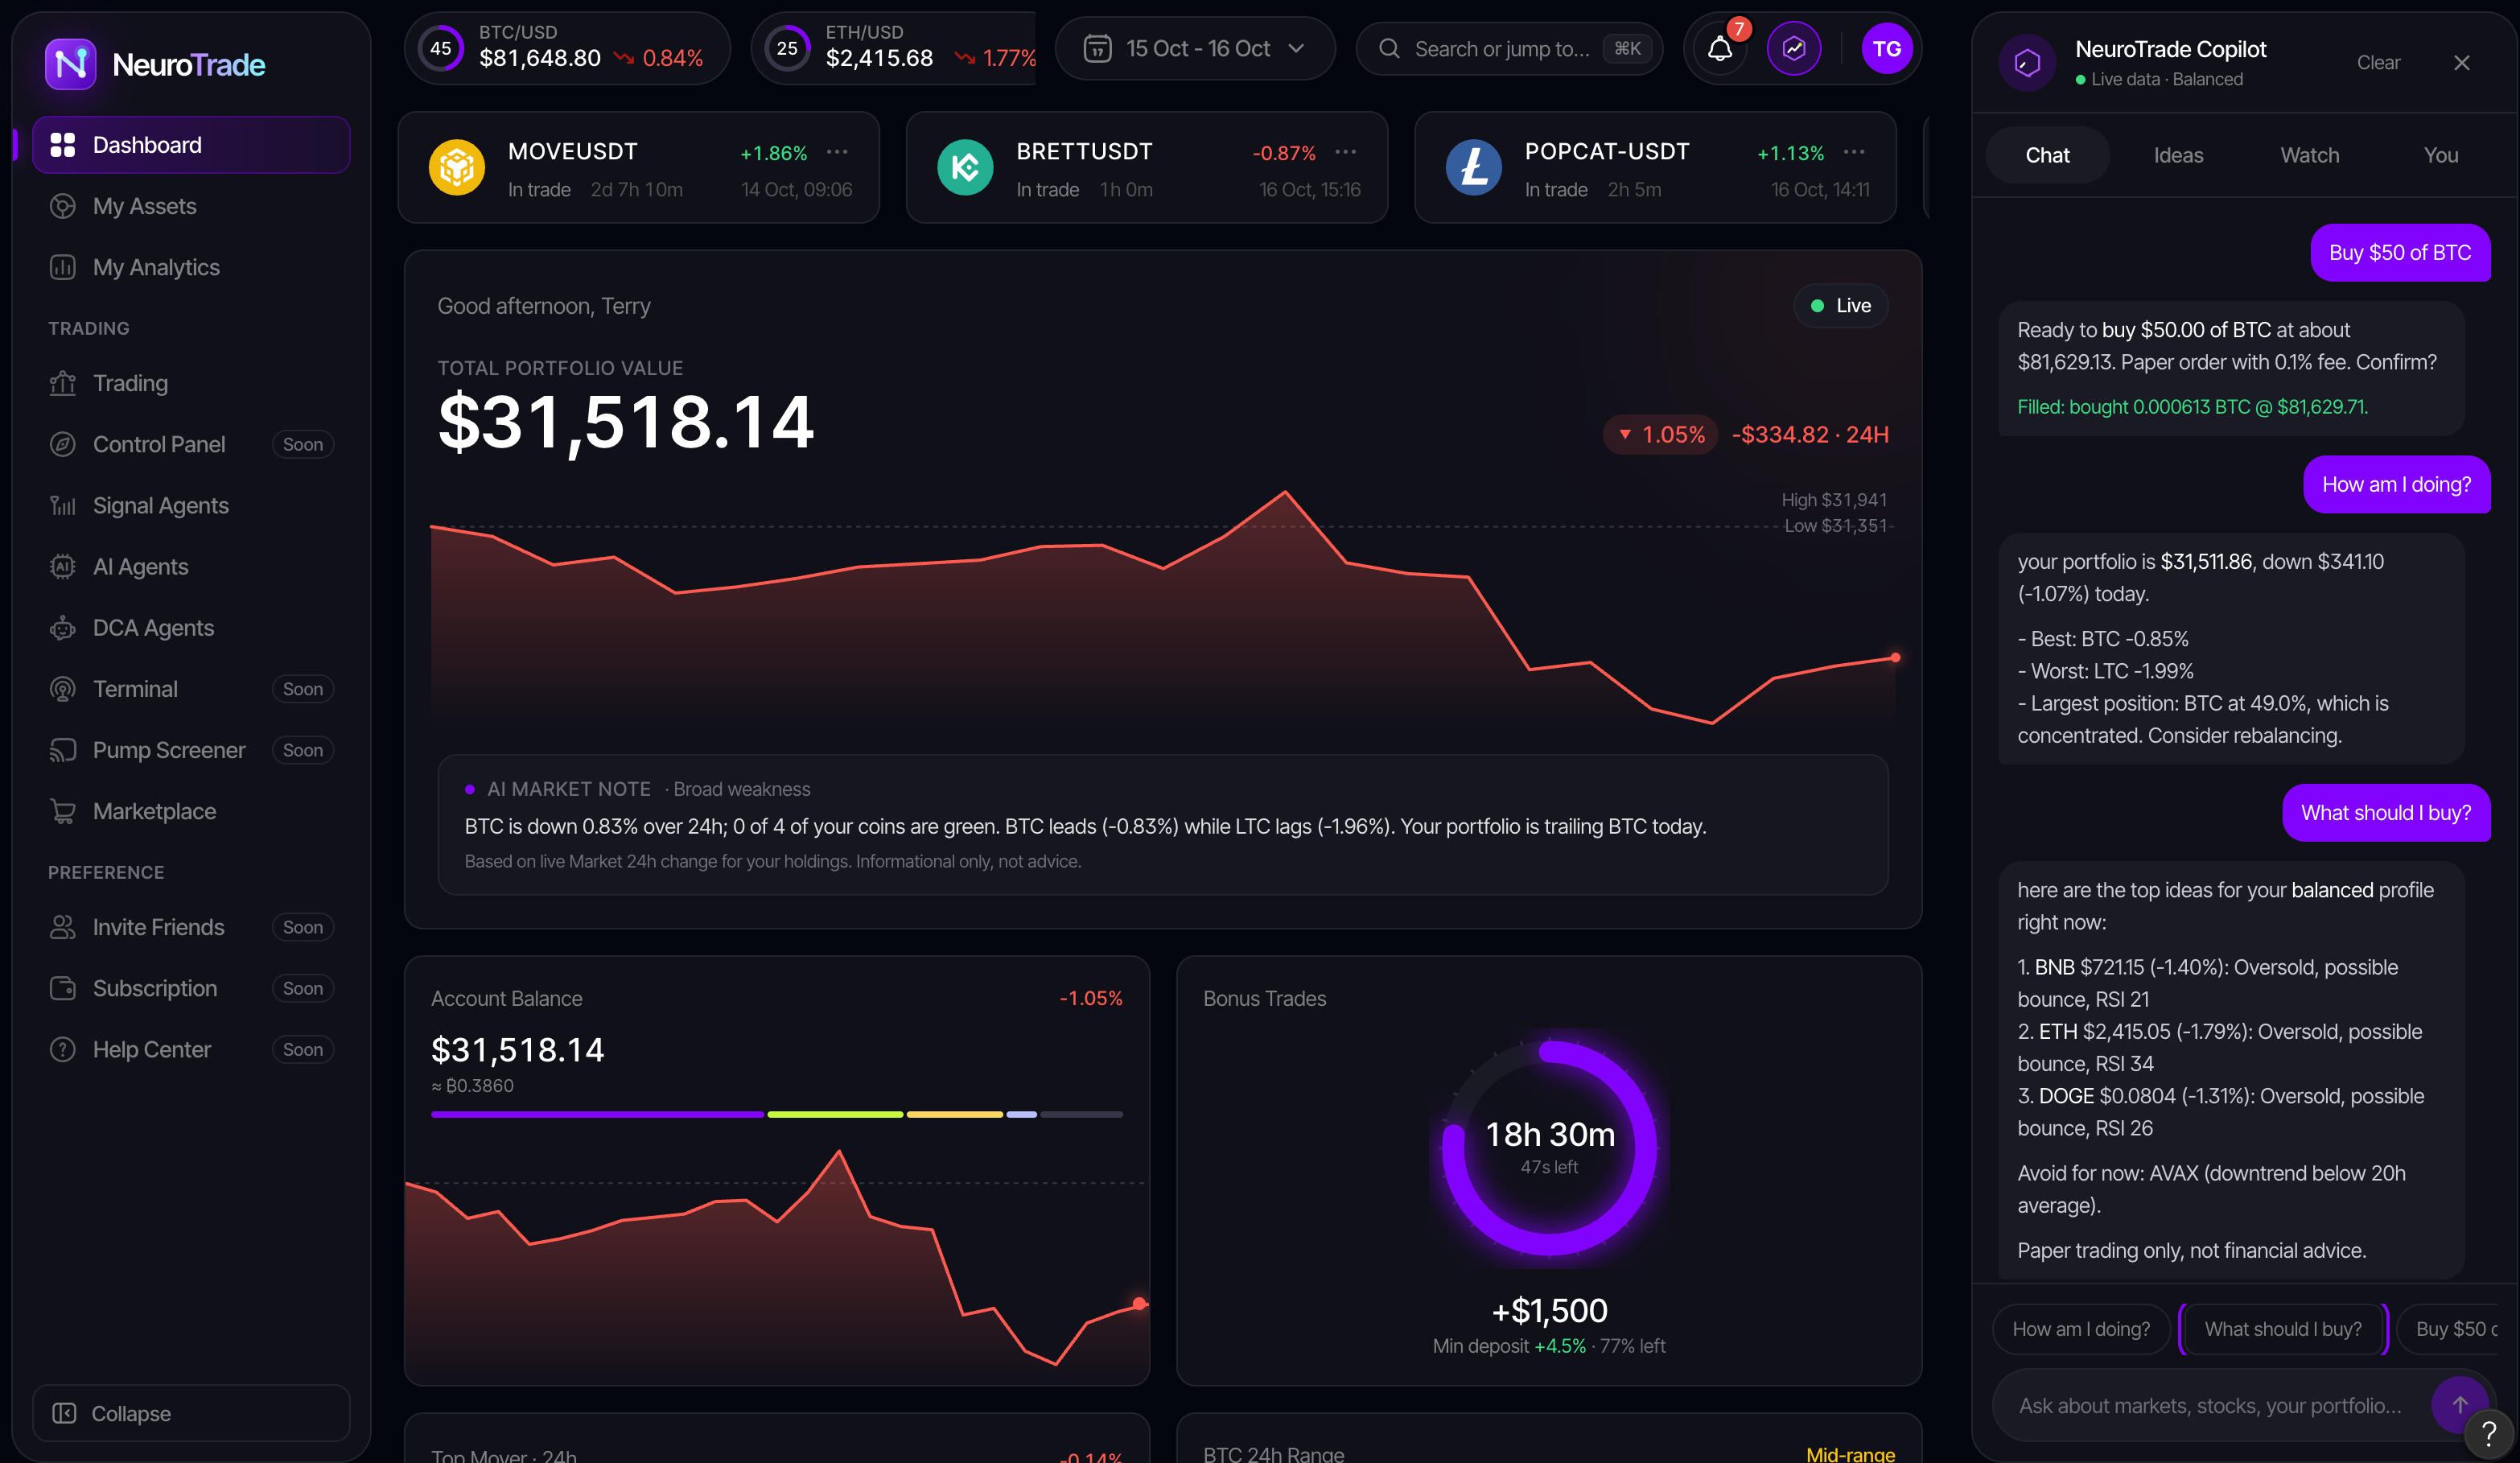Click the 'How am I doing?' suggestion chip

click(x=2081, y=1329)
